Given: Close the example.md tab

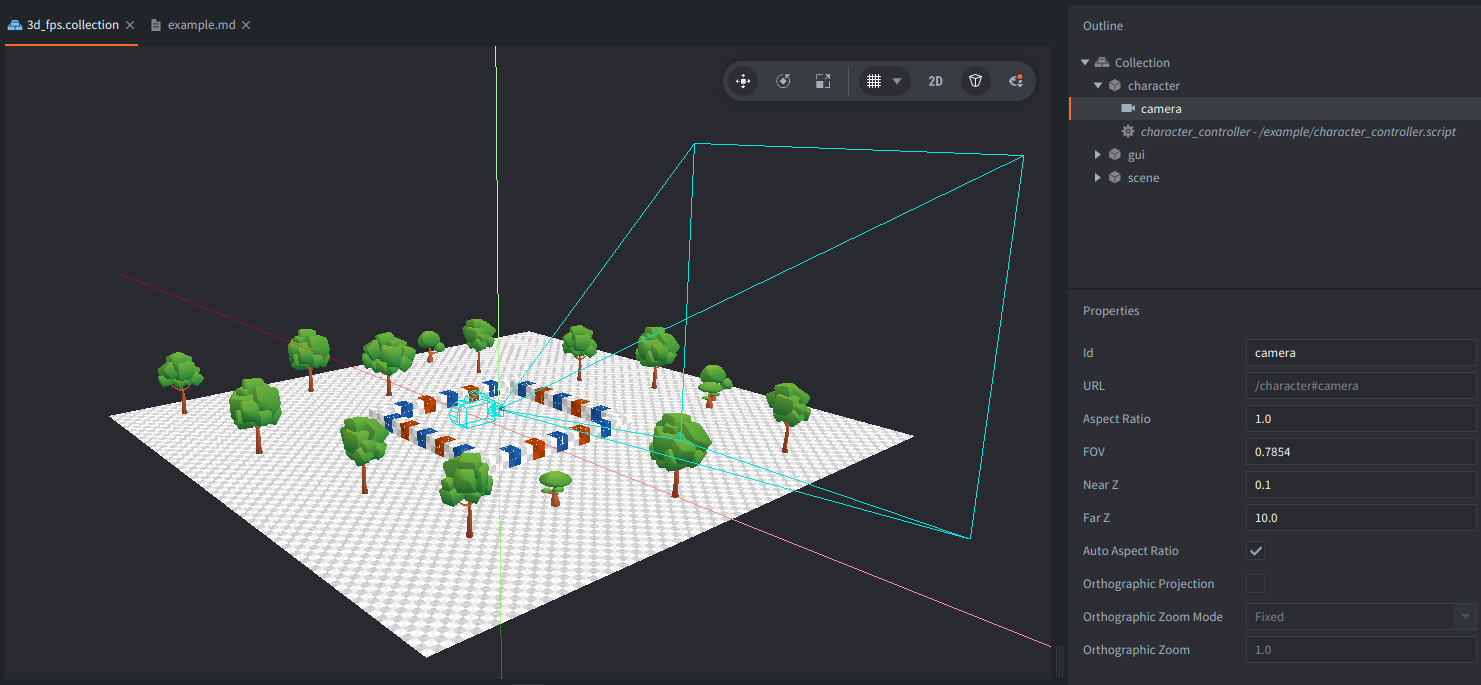Looking at the screenshot, I should point(247,25).
